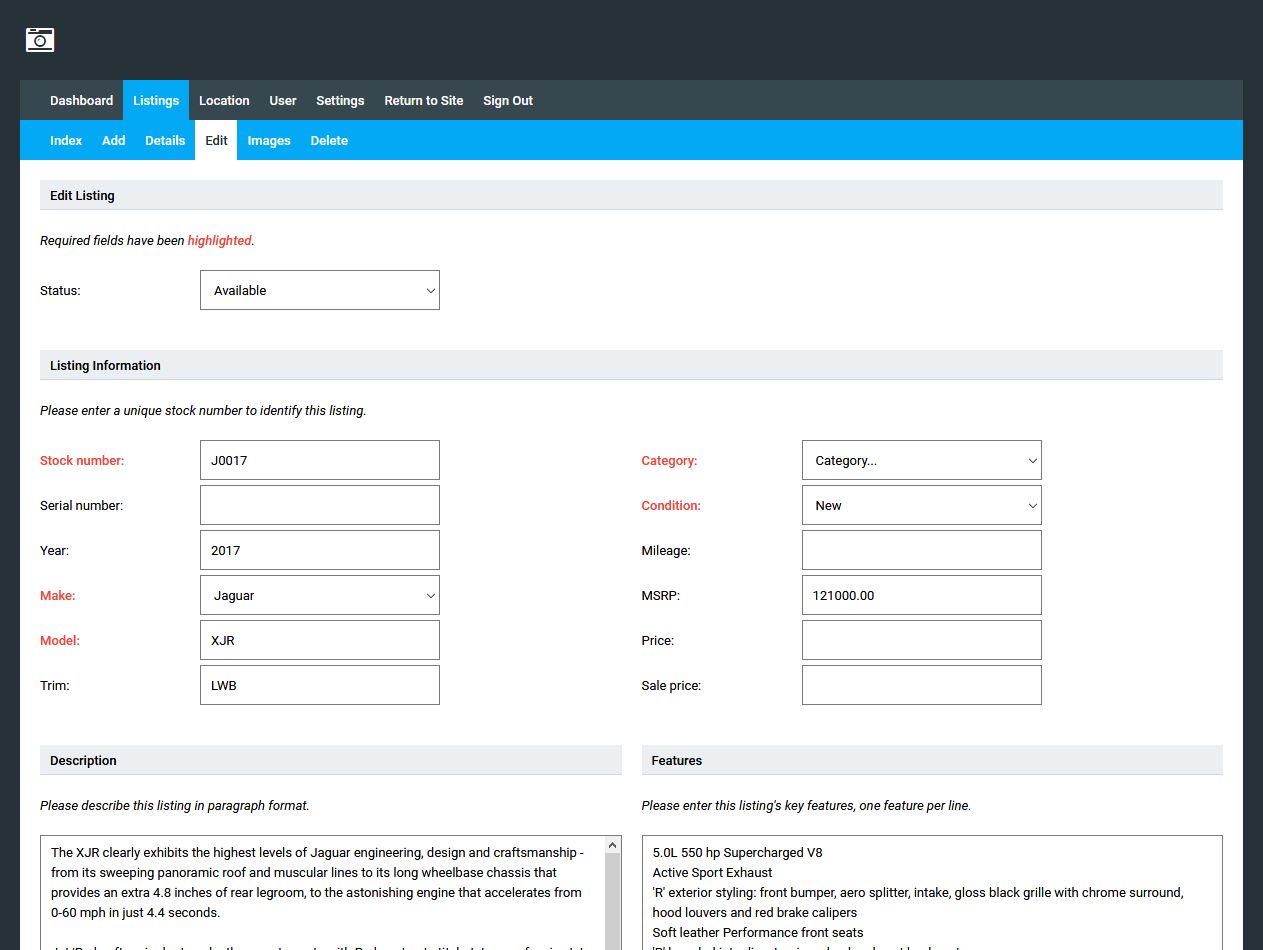The width and height of the screenshot is (1263, 950).
Task: Go to the Location menu
Action: point(224,100)
